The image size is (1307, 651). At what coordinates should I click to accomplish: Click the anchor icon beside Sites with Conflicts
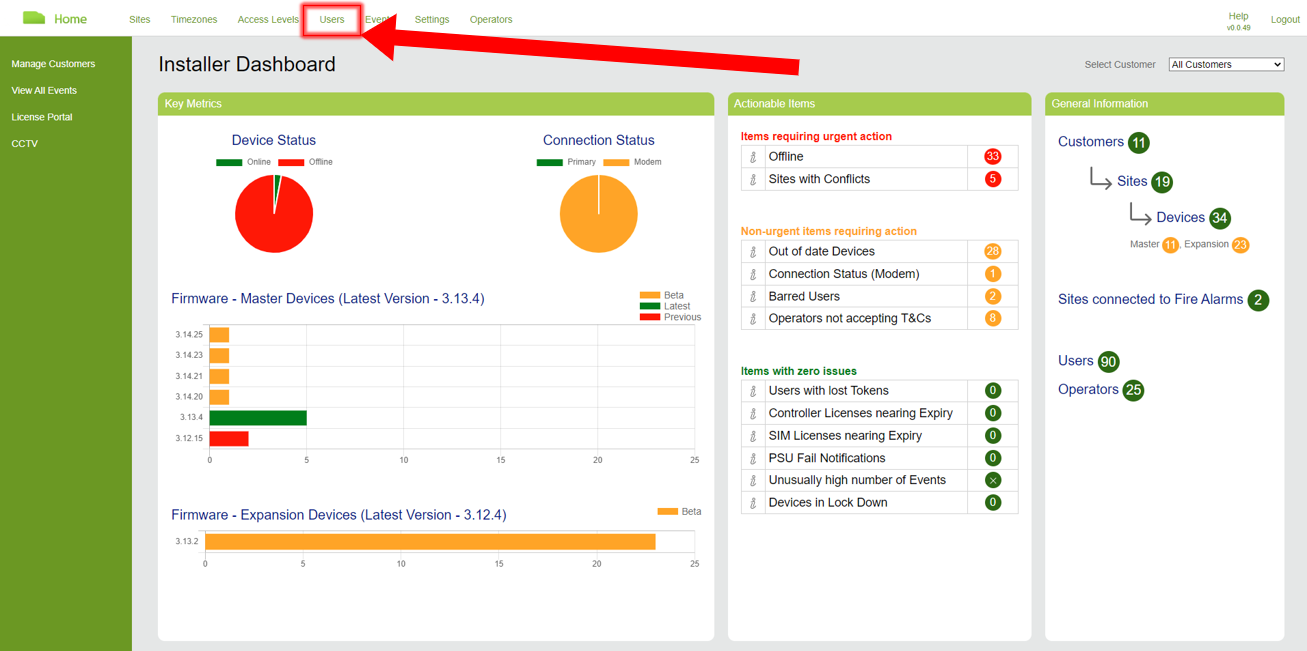(753, 179)
